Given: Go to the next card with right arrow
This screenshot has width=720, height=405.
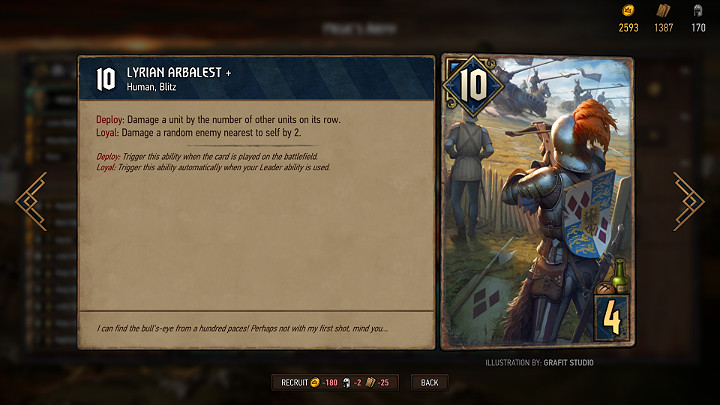Looking at the screenshot, I should 688,202.
